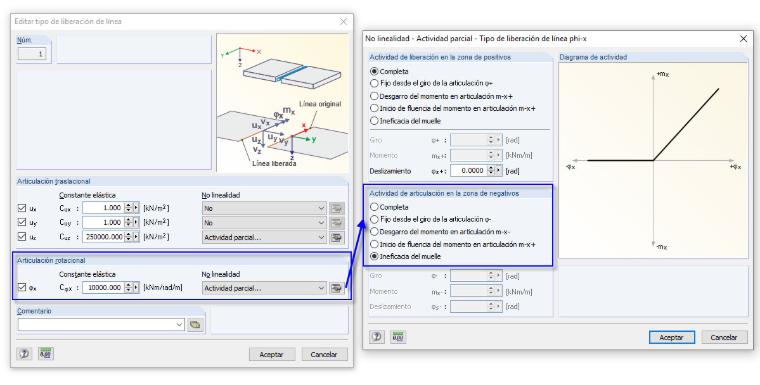Close the Editar tipo de liberación dialog
Viewport: 760px width, 385px height.
coord(343,21)
